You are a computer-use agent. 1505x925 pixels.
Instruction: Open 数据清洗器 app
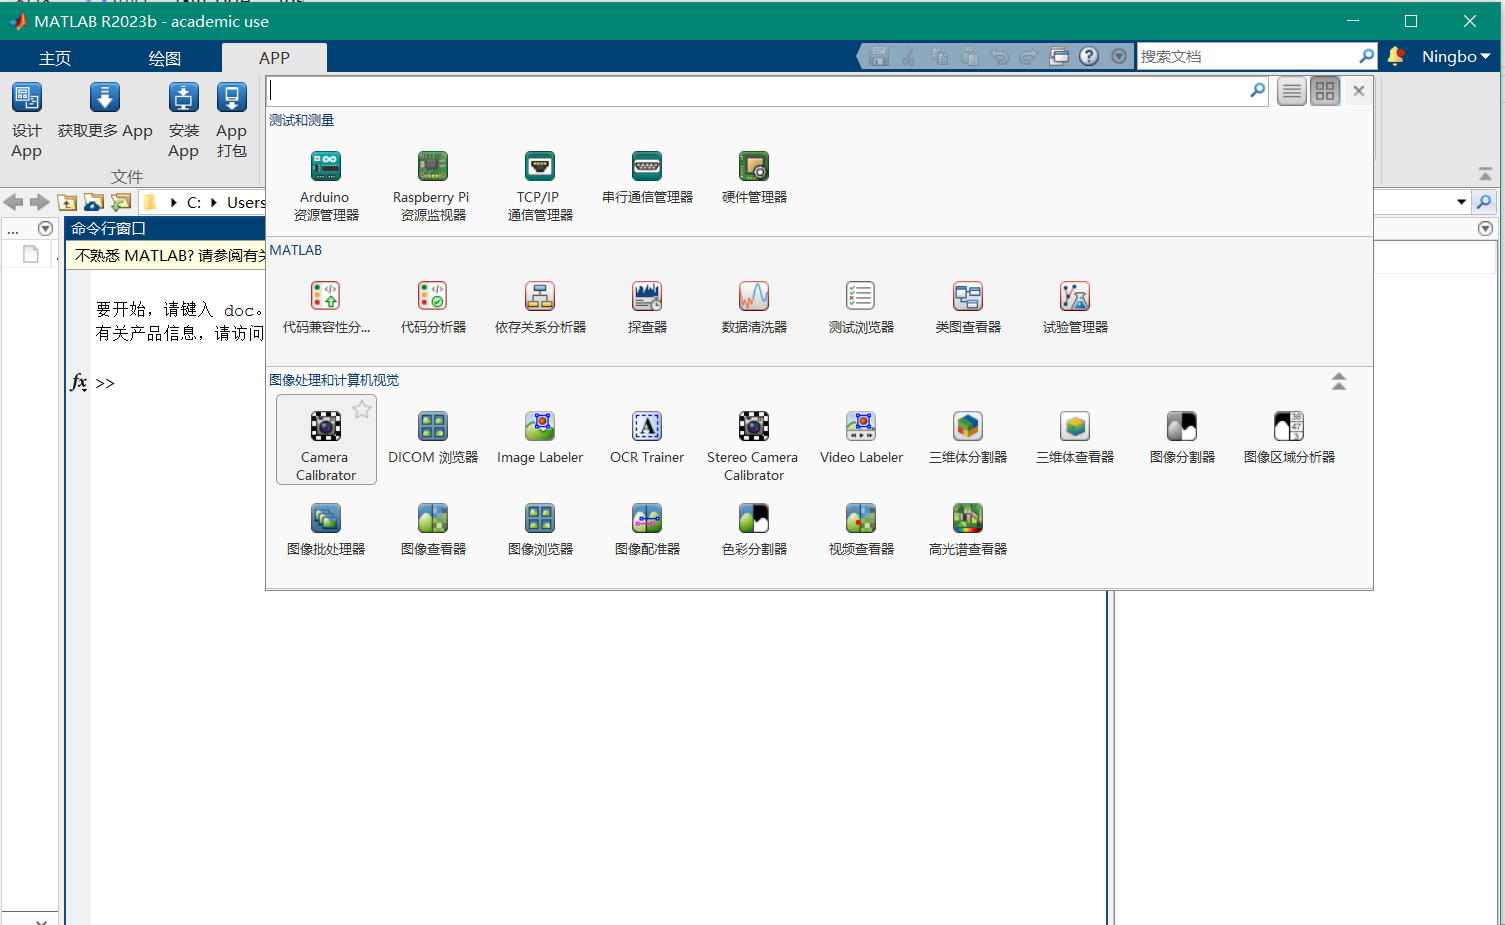click(x=754, y=307)
